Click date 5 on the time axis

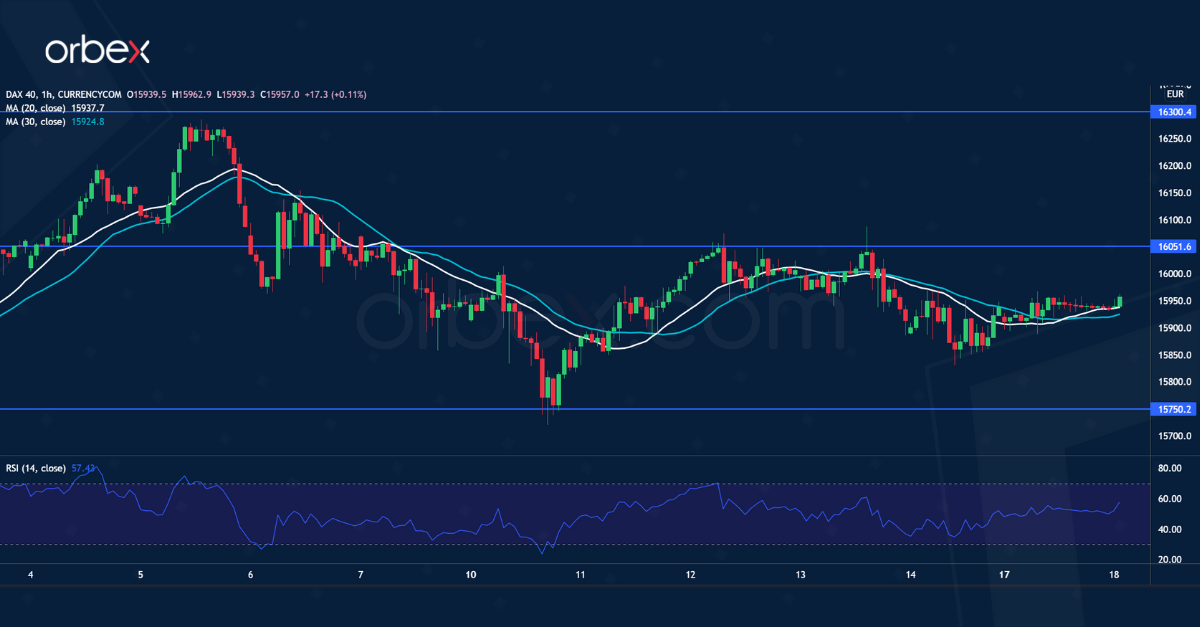141,575
